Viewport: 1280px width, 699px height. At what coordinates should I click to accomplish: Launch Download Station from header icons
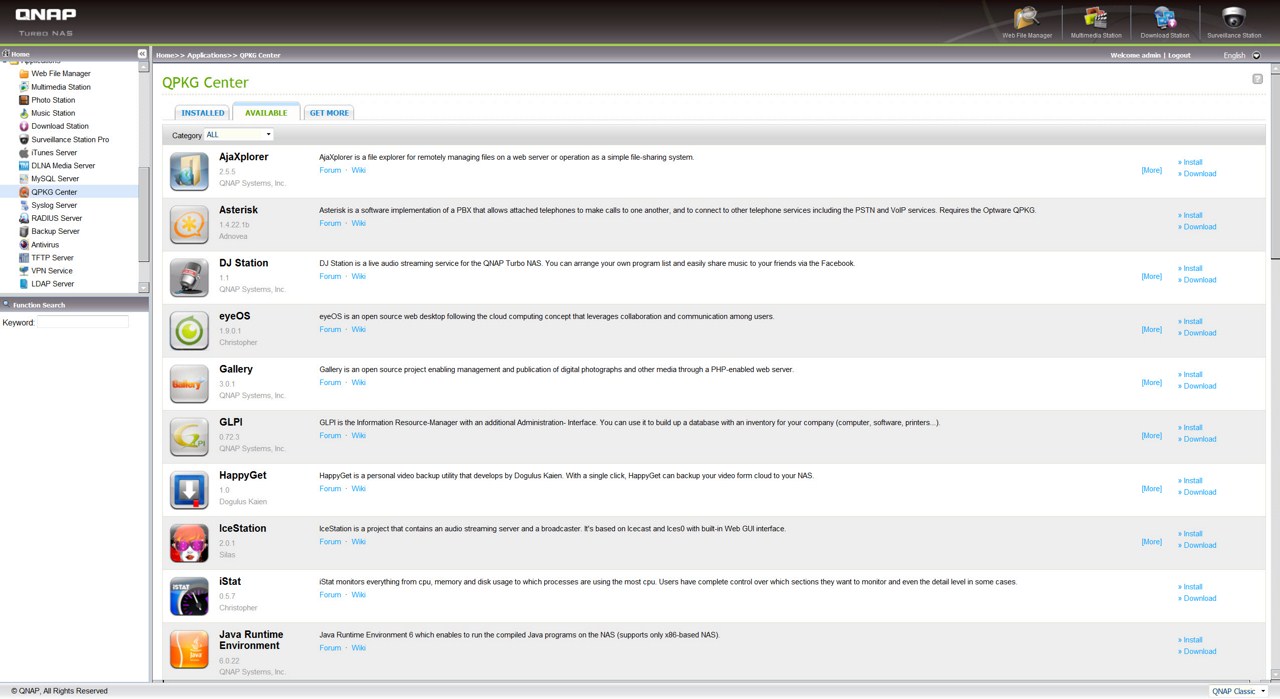coord(1165,21)
